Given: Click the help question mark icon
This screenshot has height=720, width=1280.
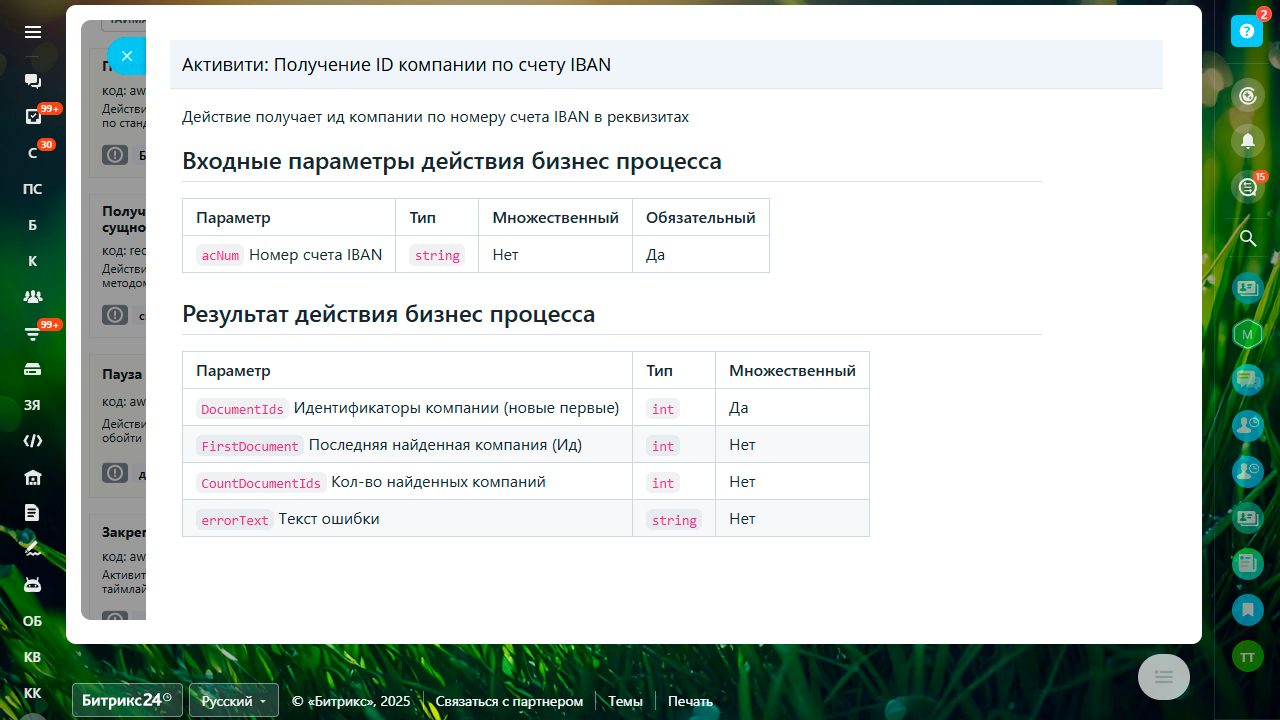Looking at the screenshot, I should pyautogui.click(x=1247, y=31).
